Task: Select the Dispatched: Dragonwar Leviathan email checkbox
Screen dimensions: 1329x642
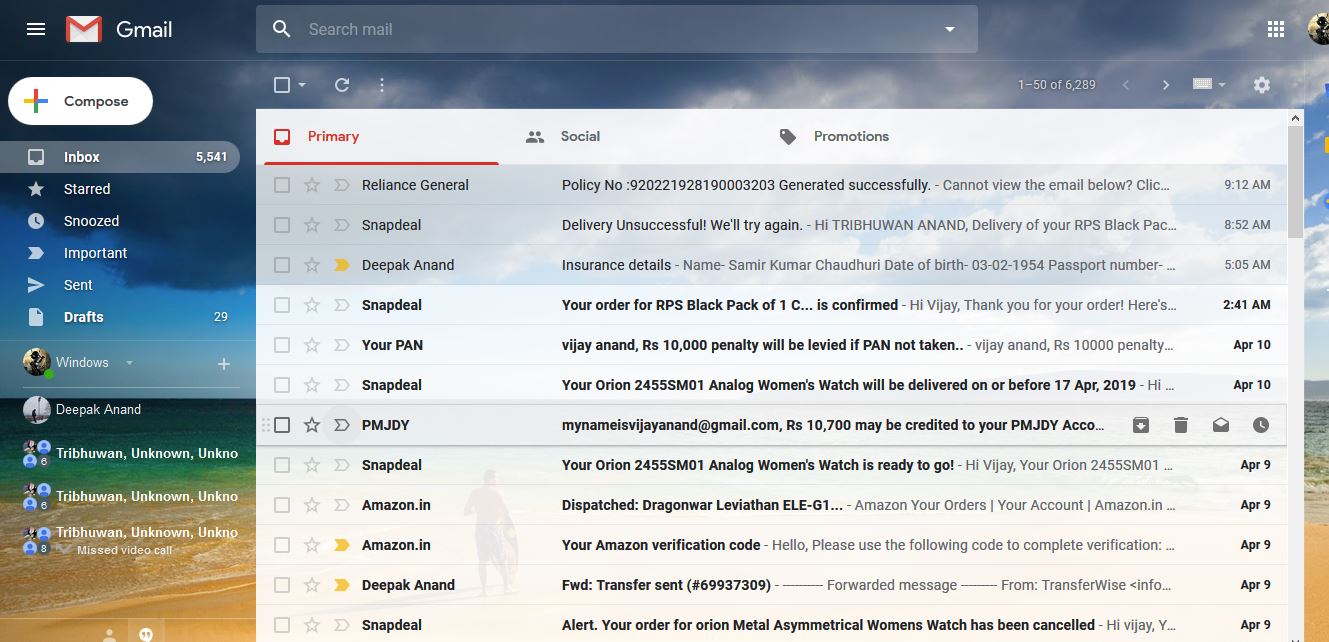Action: [x=282, y=505]
